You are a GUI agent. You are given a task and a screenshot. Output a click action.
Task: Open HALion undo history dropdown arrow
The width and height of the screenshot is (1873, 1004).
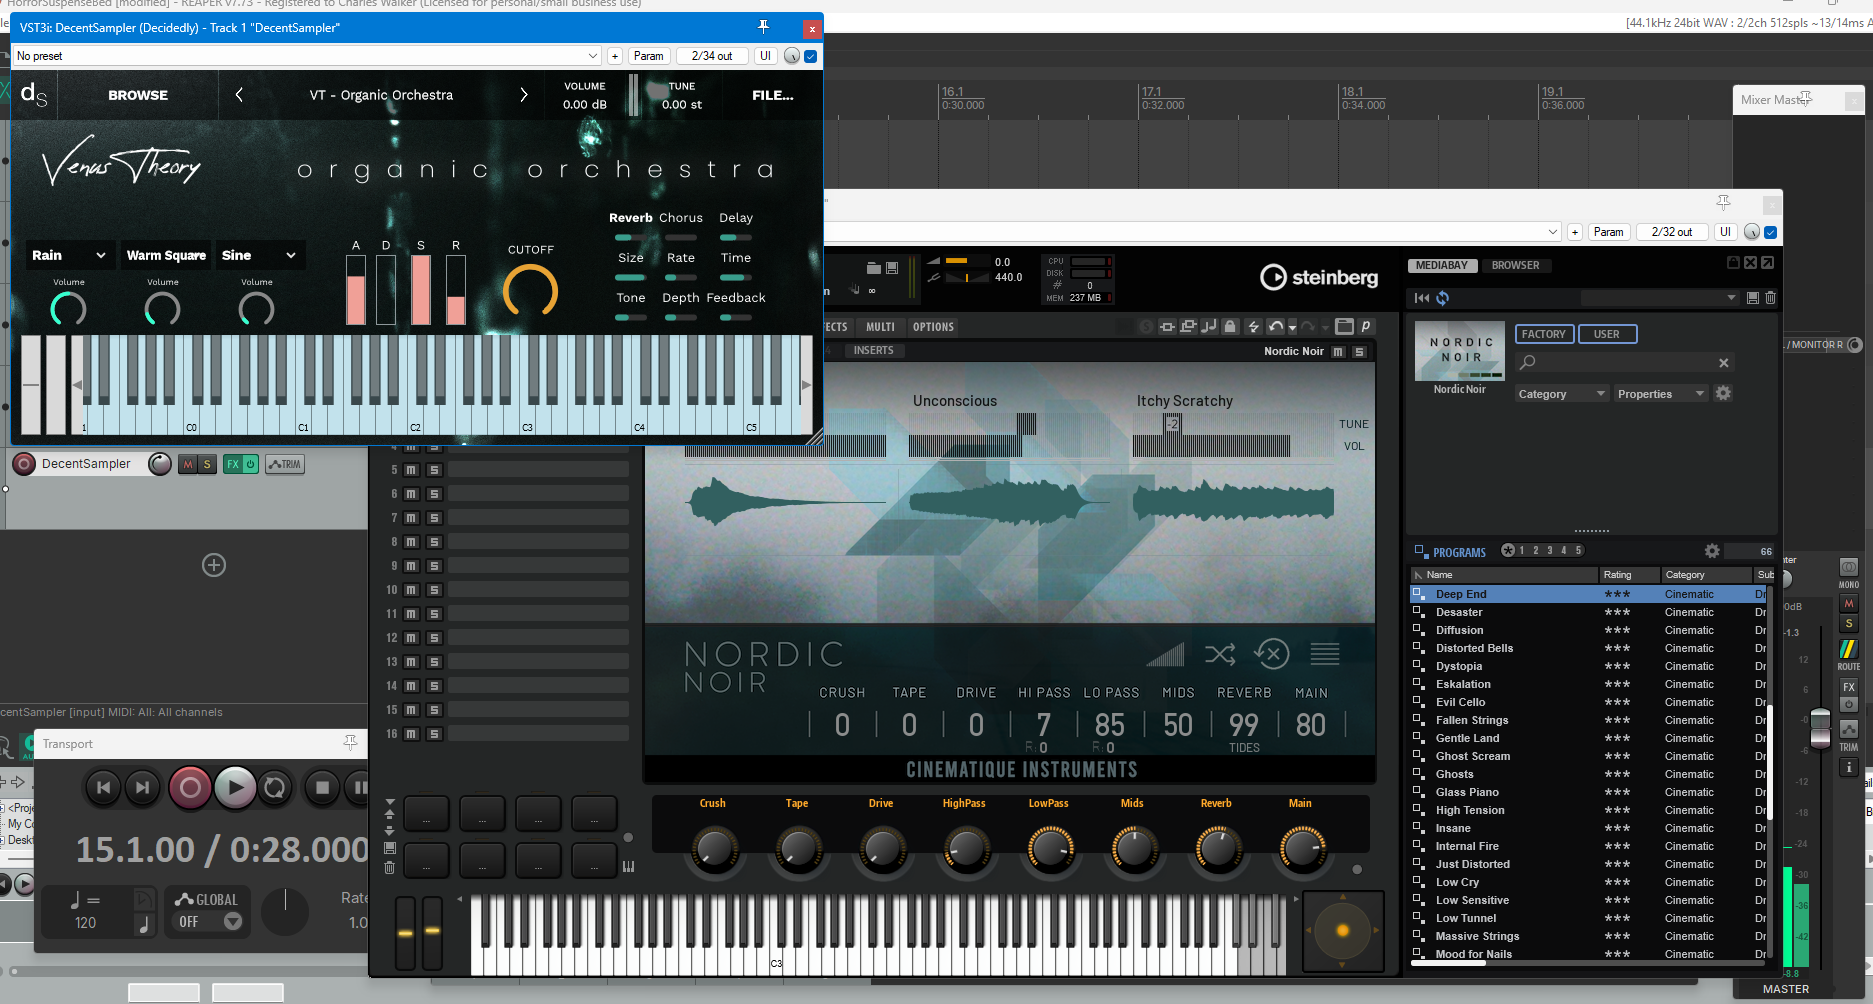1292,327
